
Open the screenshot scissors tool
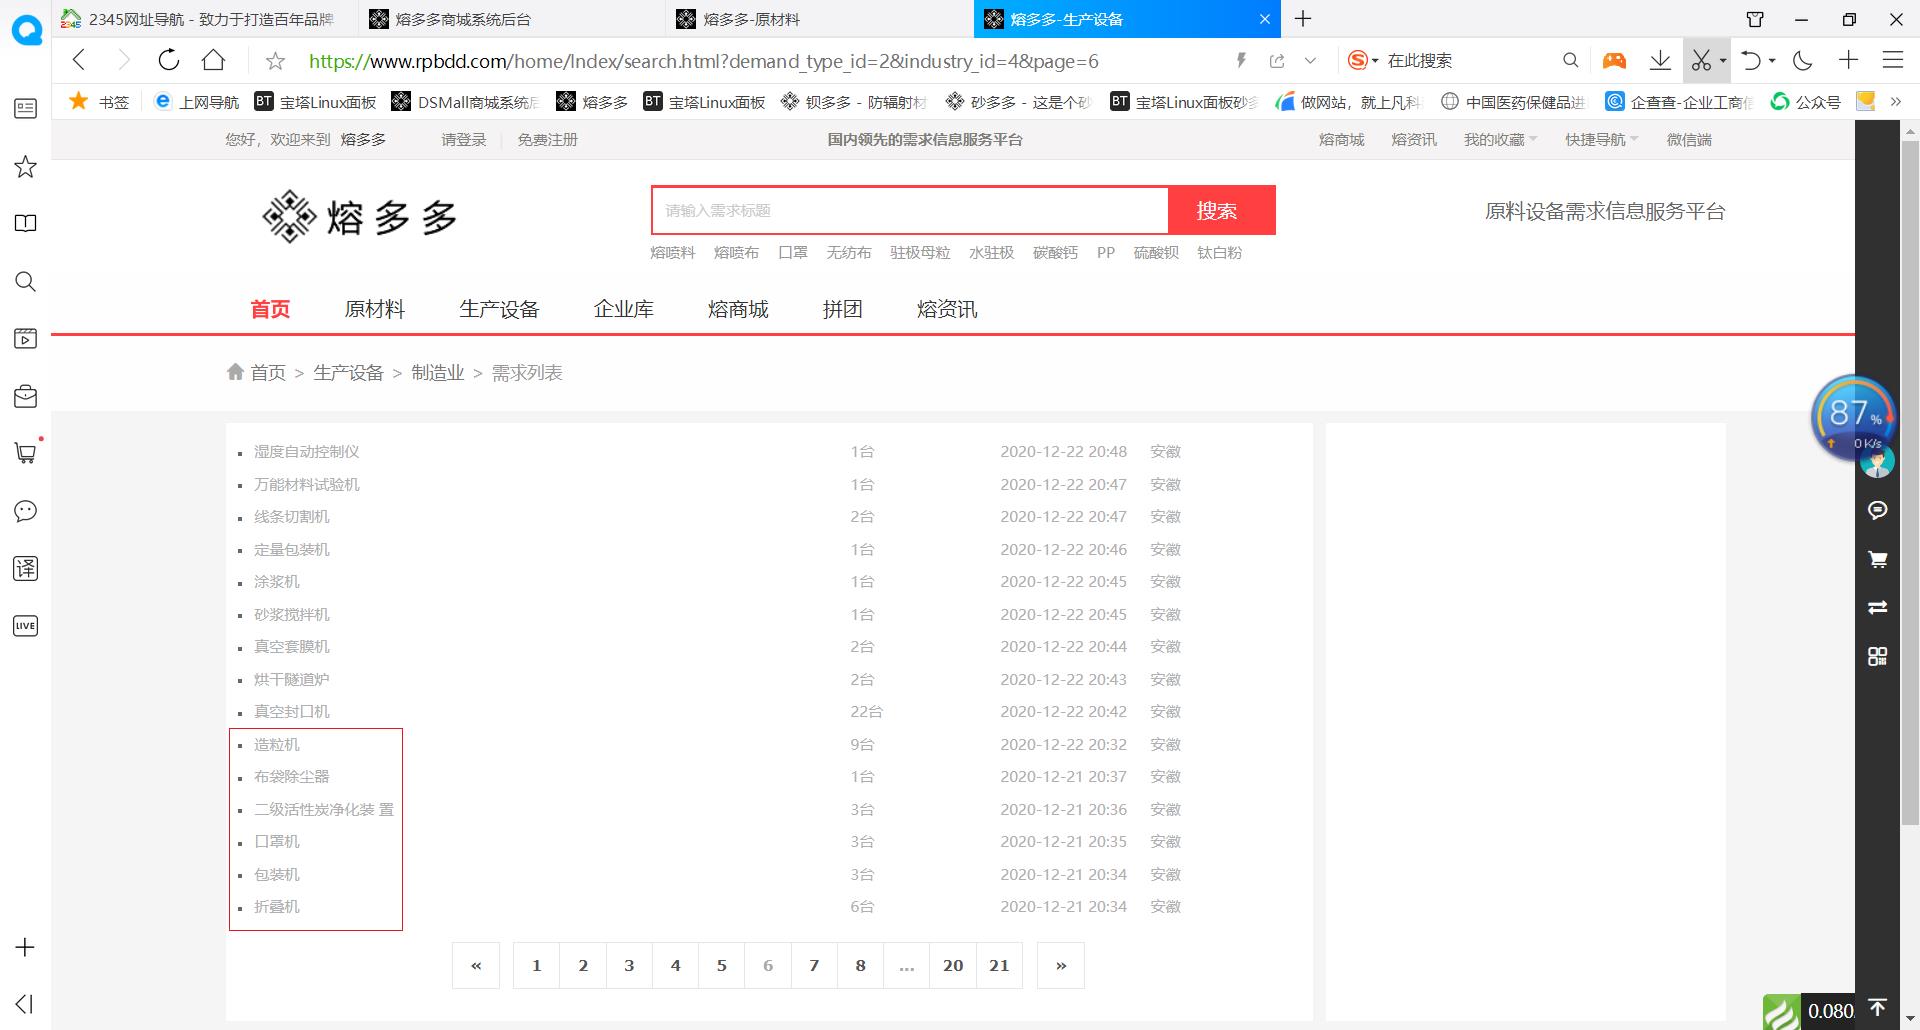pos(1701,60)
